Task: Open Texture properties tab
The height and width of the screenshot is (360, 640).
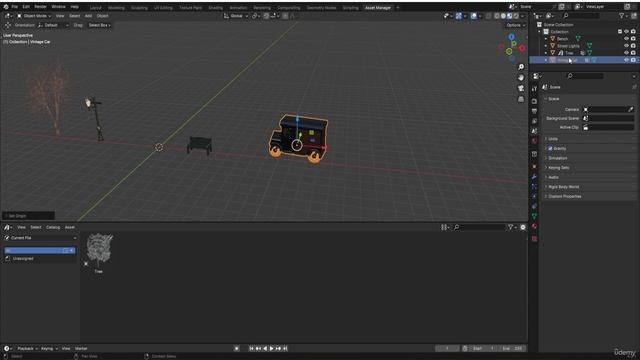Action: point(534,239)
